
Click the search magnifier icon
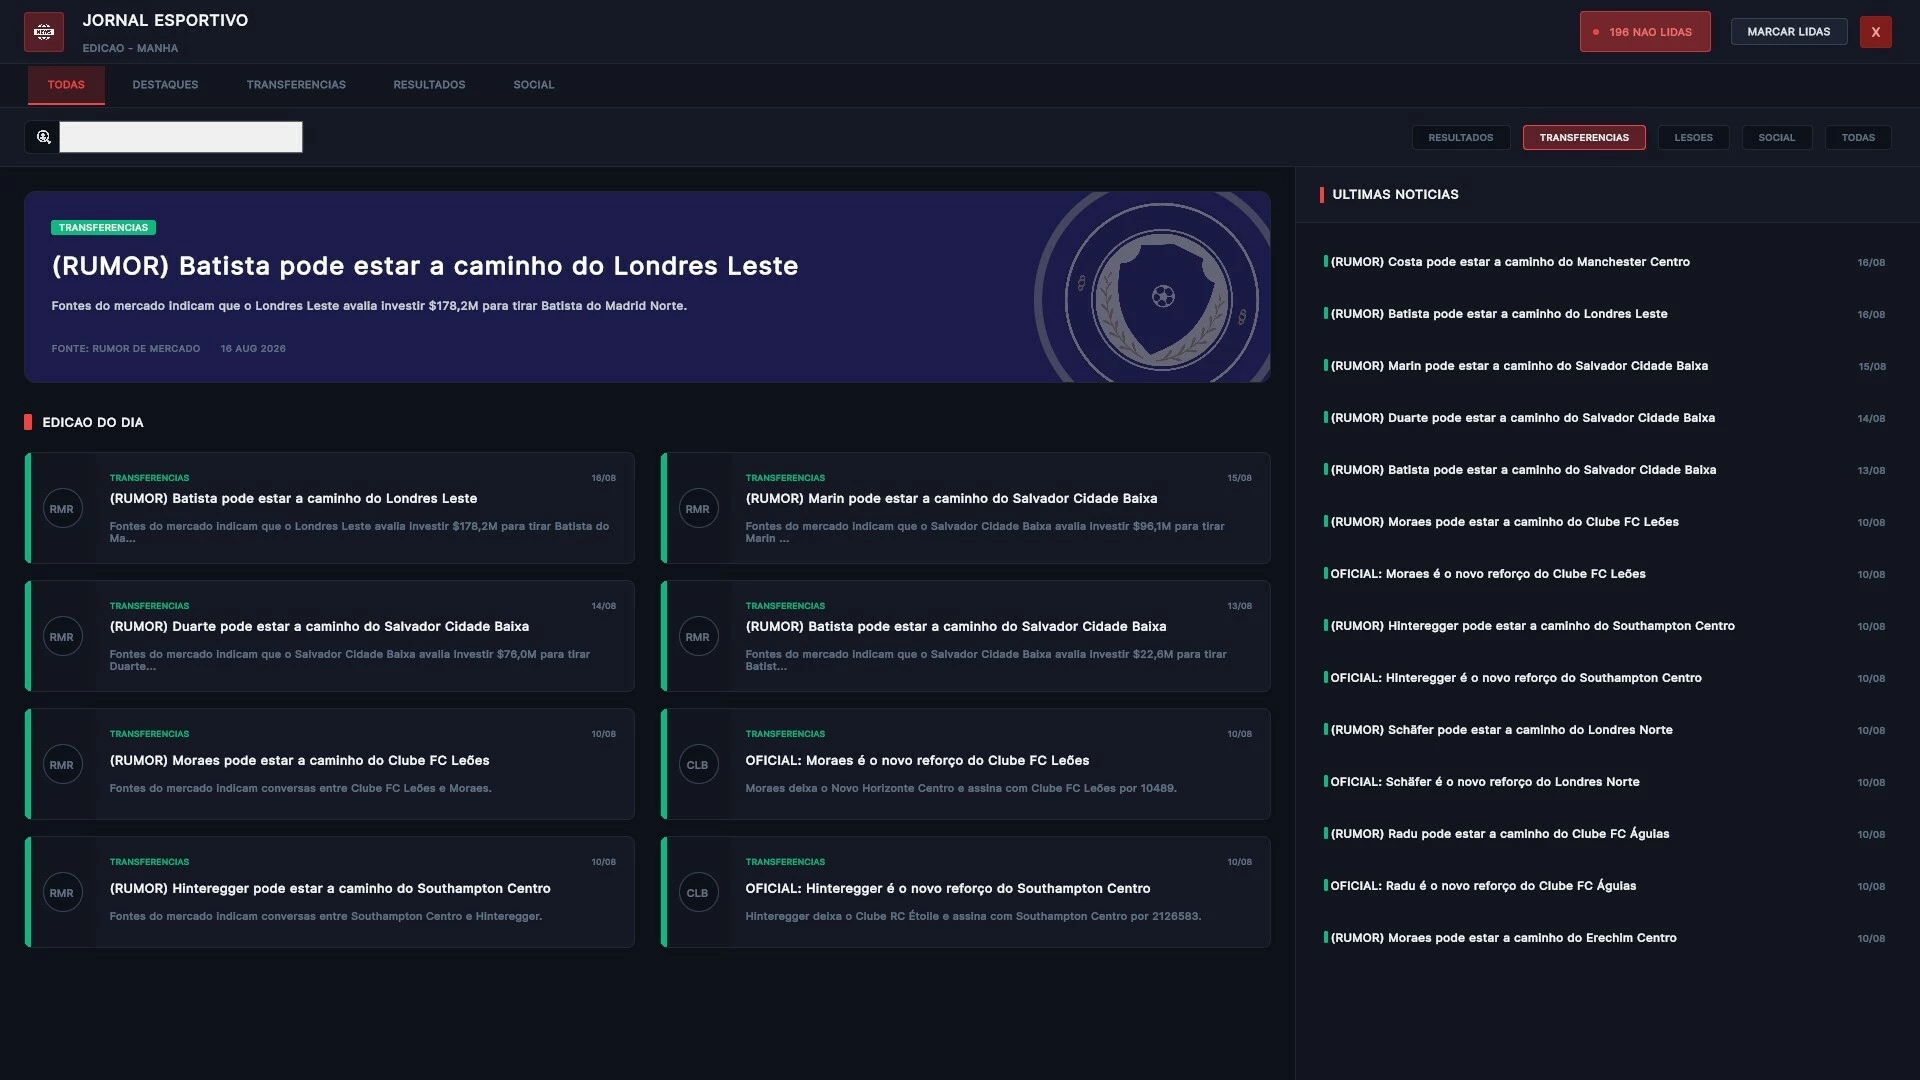[x=43, y=137]
